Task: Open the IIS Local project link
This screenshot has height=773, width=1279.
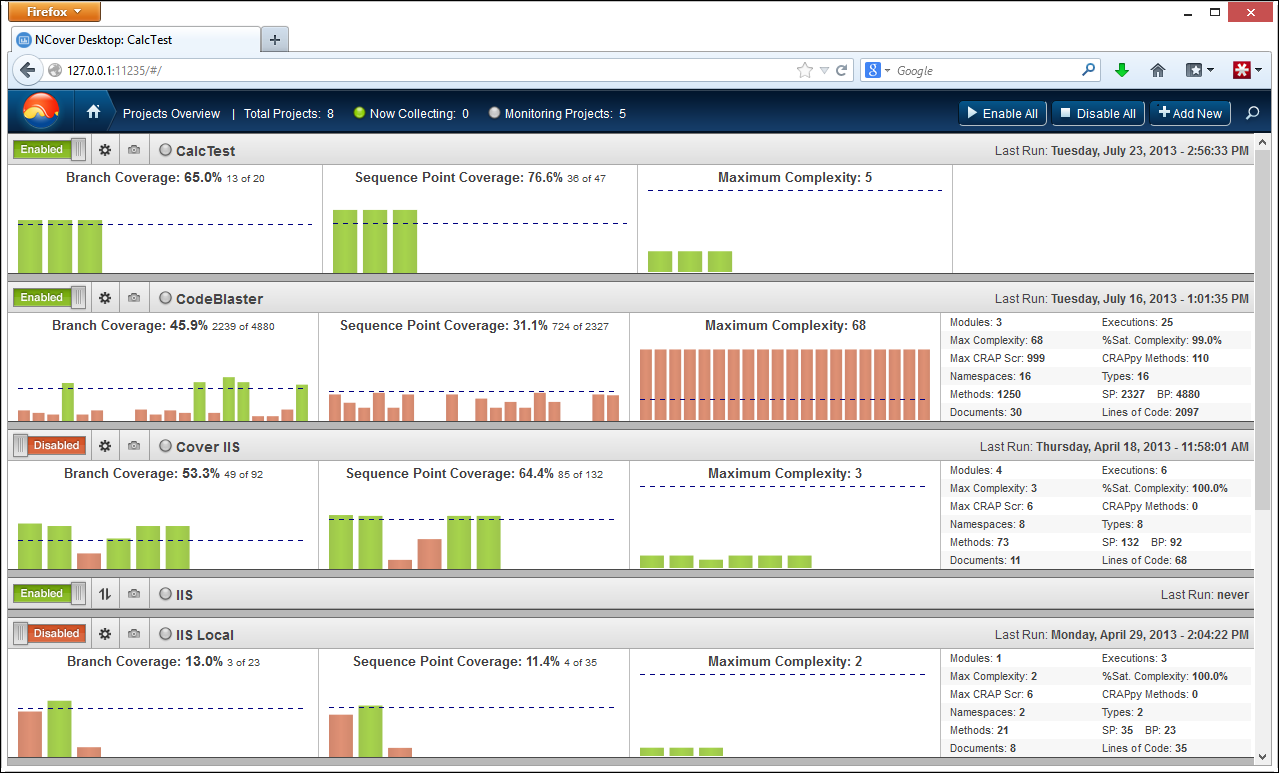Action: (x=205, y=635)
